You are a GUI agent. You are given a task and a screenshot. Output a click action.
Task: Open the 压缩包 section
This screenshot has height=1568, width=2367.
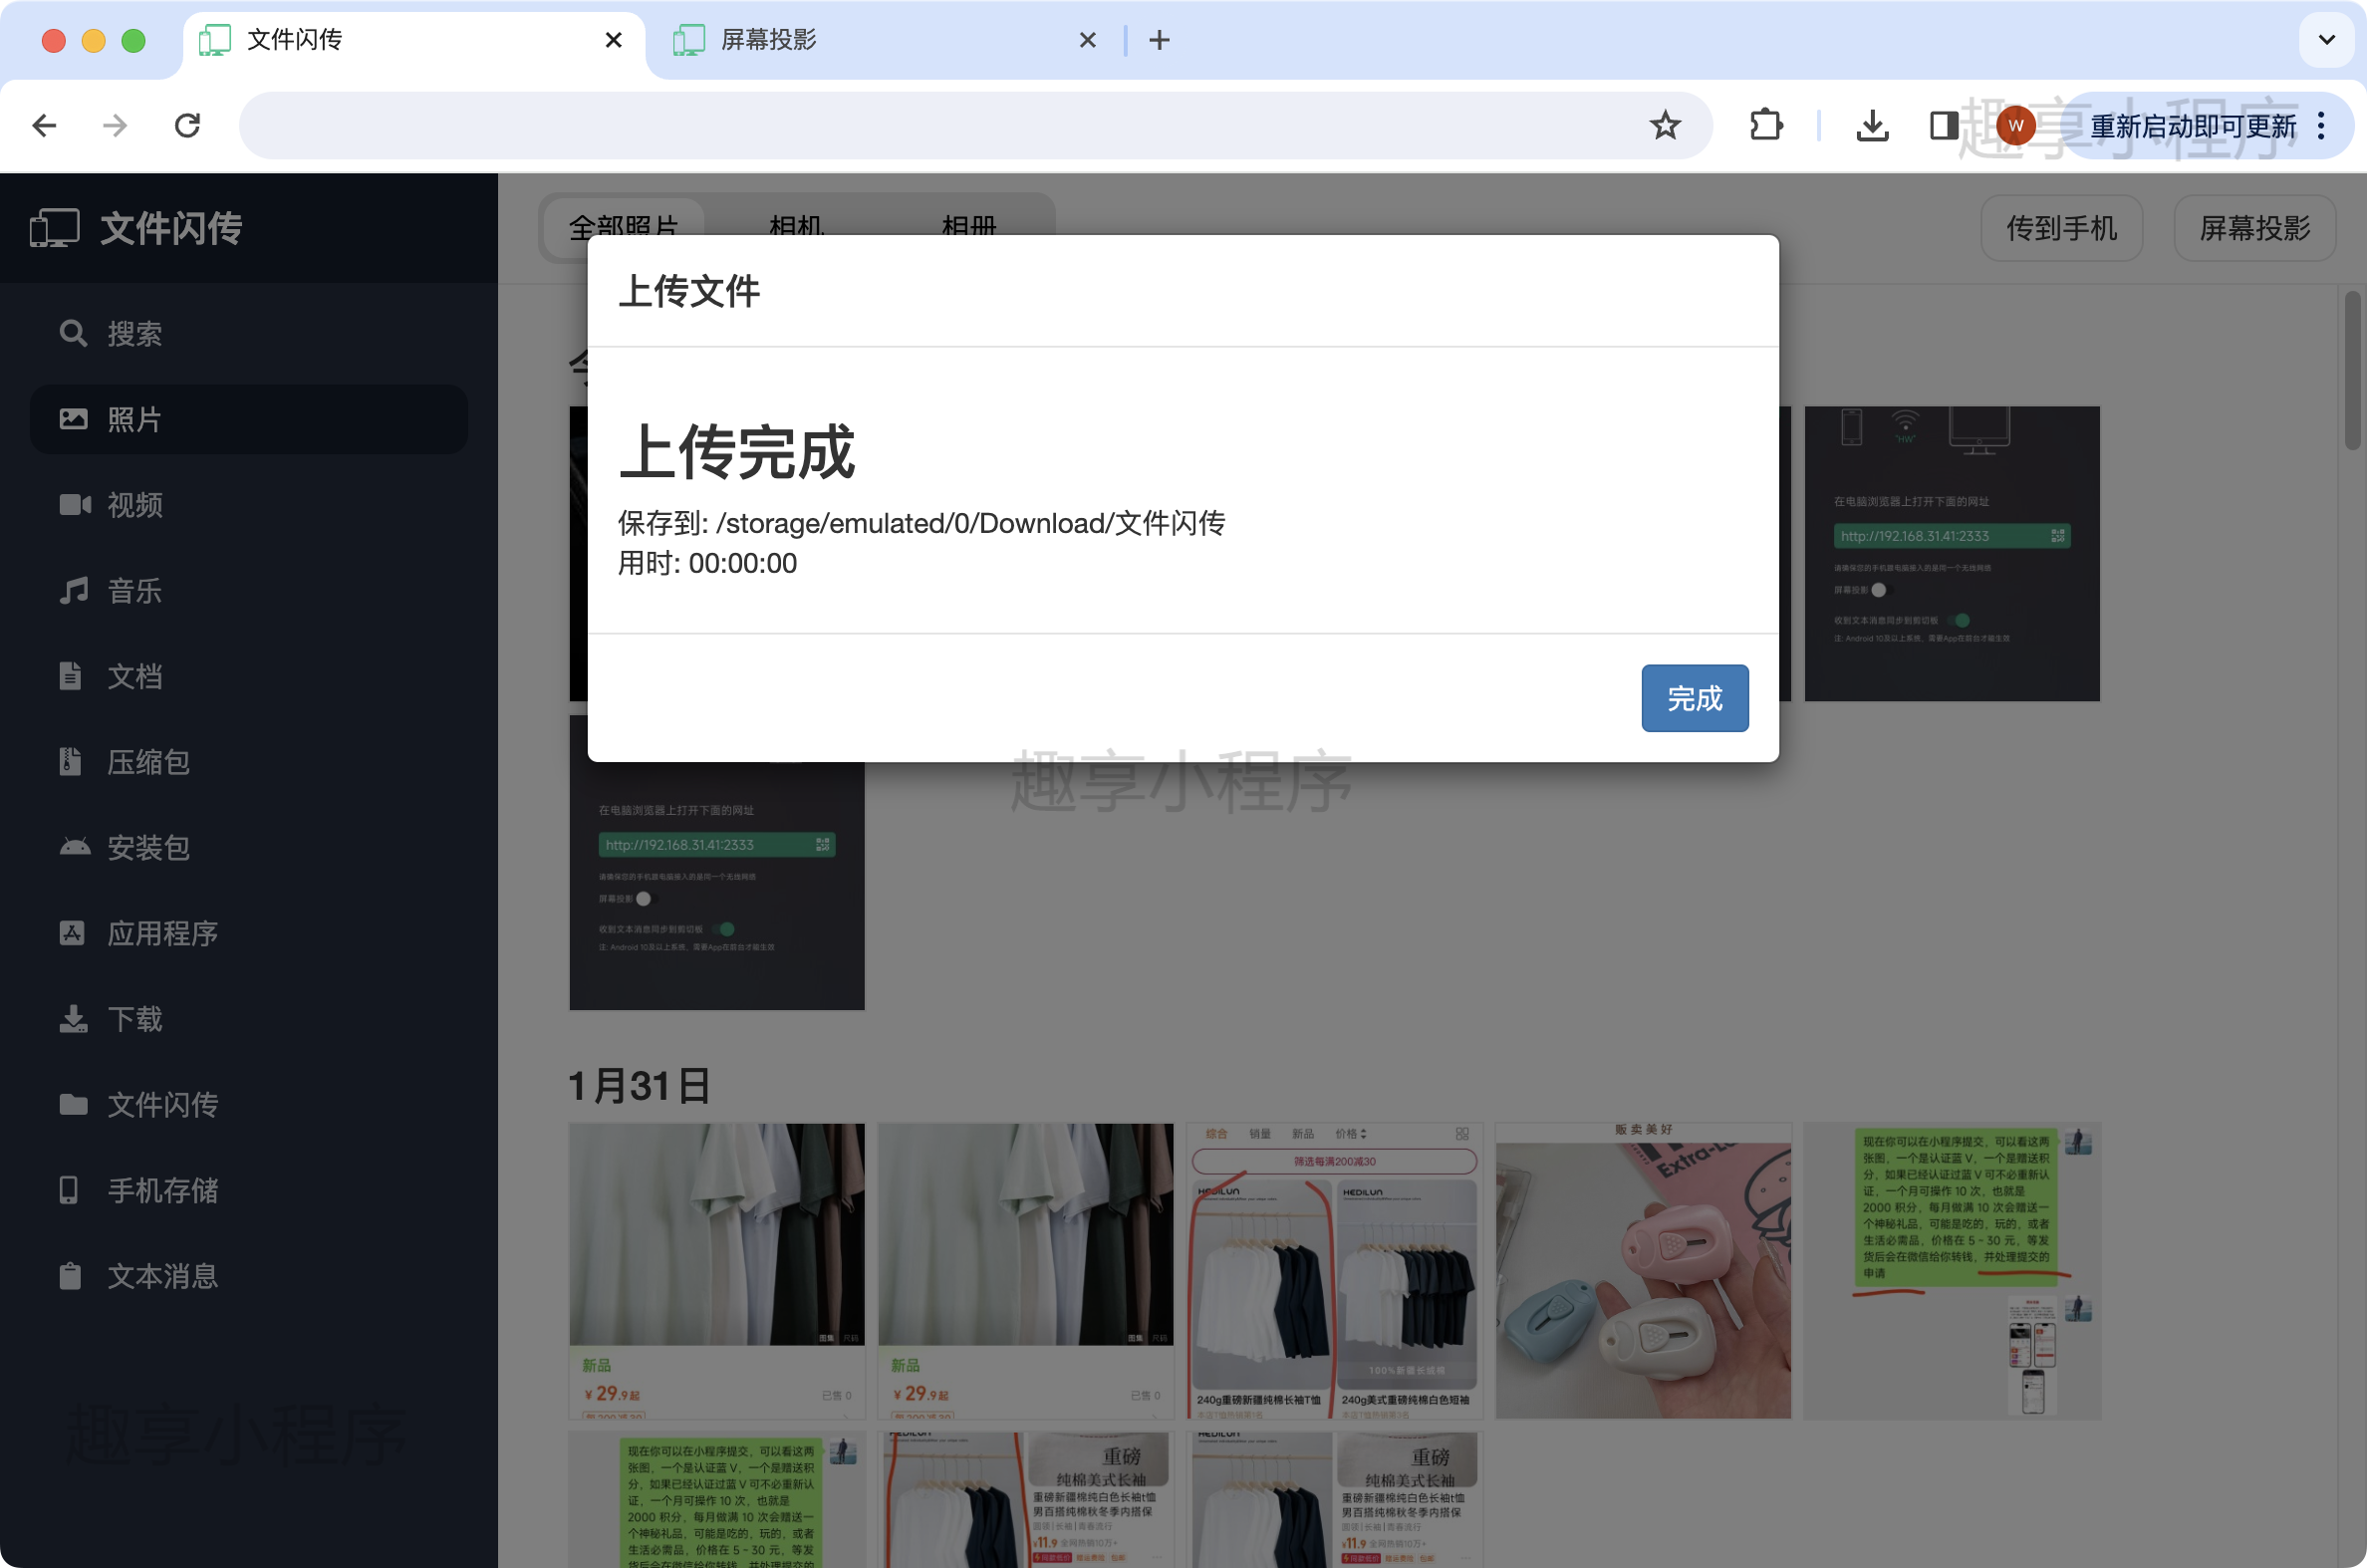(249, 762)
